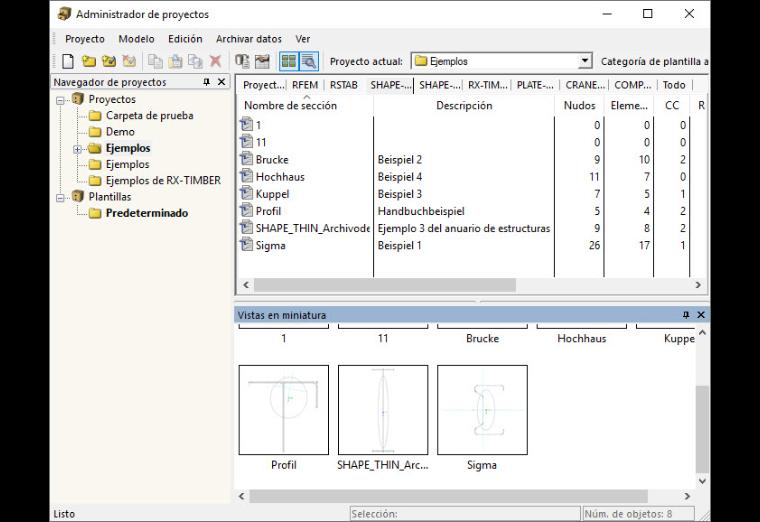This screenshot has width=760, height=522.
Task: Click the connect folder icon with pencil
Action: click(x=109, y=62)
